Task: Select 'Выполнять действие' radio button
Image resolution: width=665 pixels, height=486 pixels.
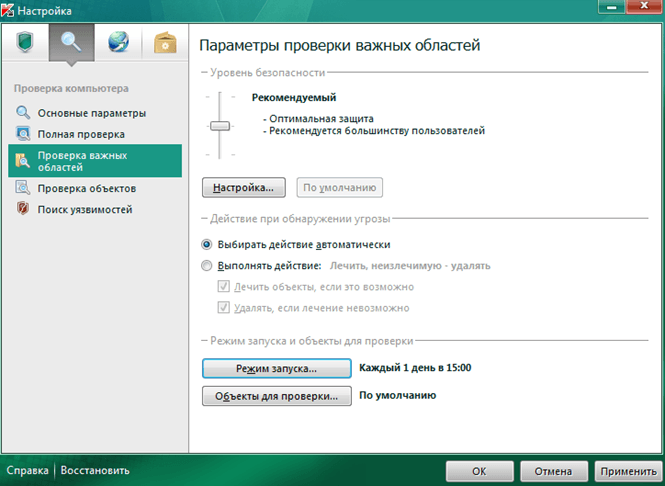Action: [207, 266]
